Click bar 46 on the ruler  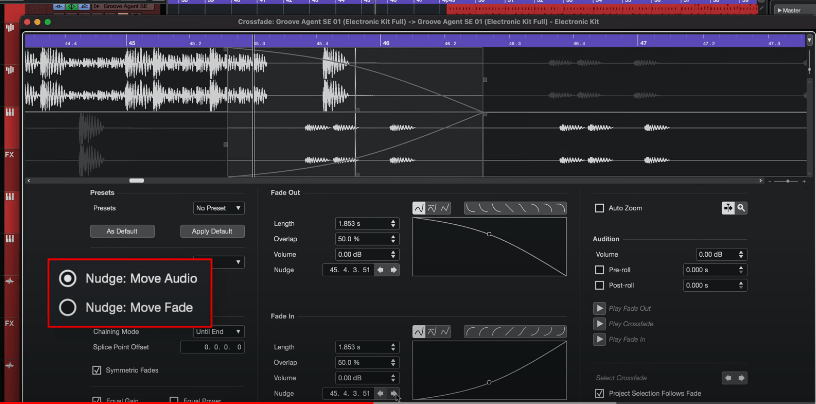(x=386, y=44)
